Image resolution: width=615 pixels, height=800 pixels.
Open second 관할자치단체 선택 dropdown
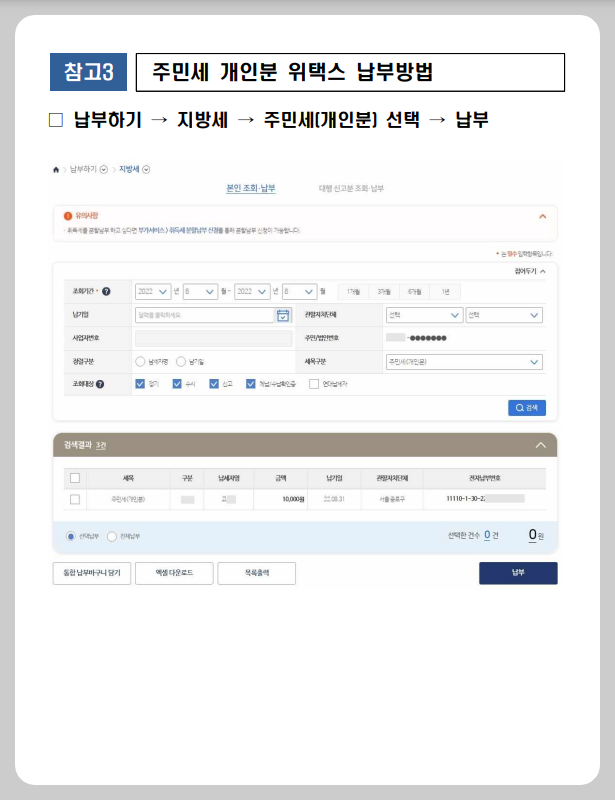pyautogui.click(x=504, y=315)
